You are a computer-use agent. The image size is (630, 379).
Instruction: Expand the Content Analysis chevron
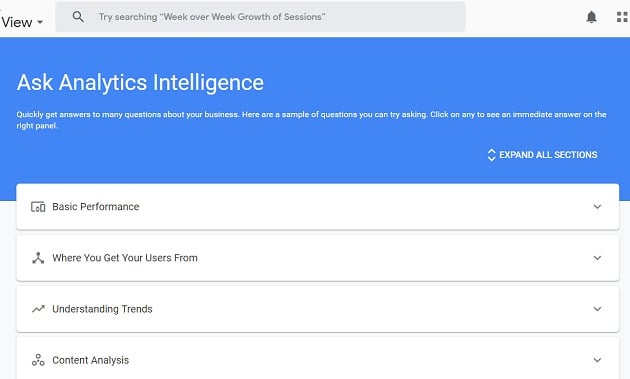coord(597,360)
